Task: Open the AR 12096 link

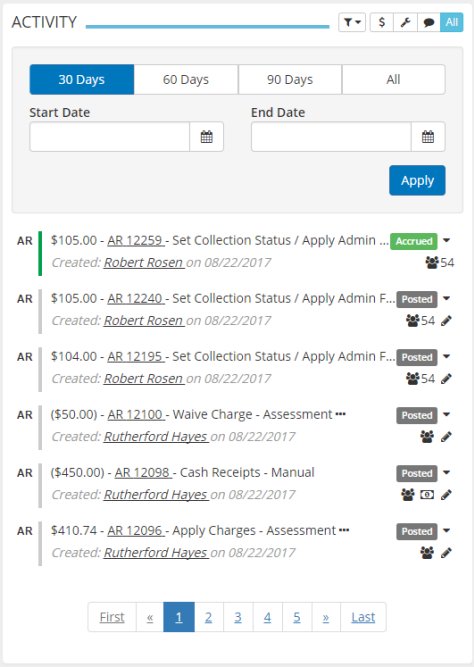Action: coord(135,531)
